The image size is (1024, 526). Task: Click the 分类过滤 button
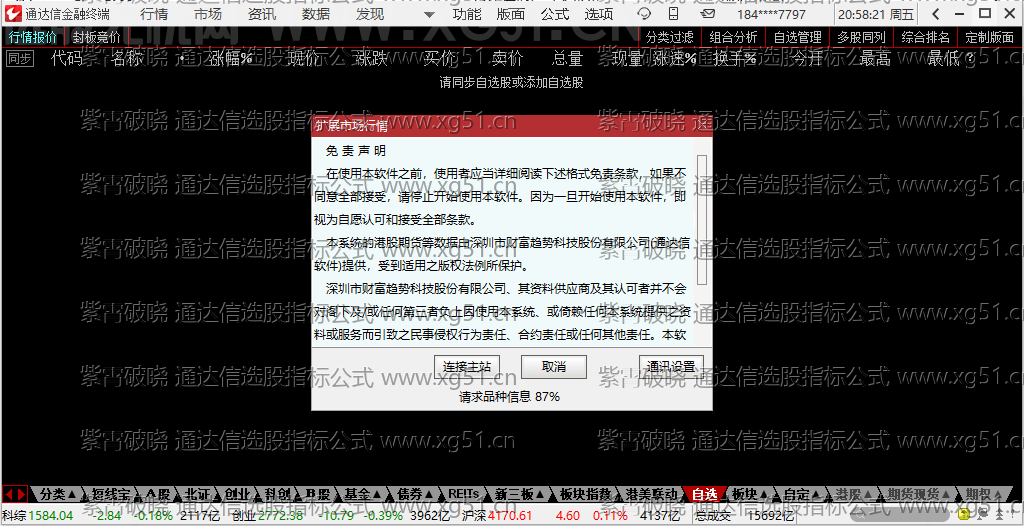tap(670, 37)
